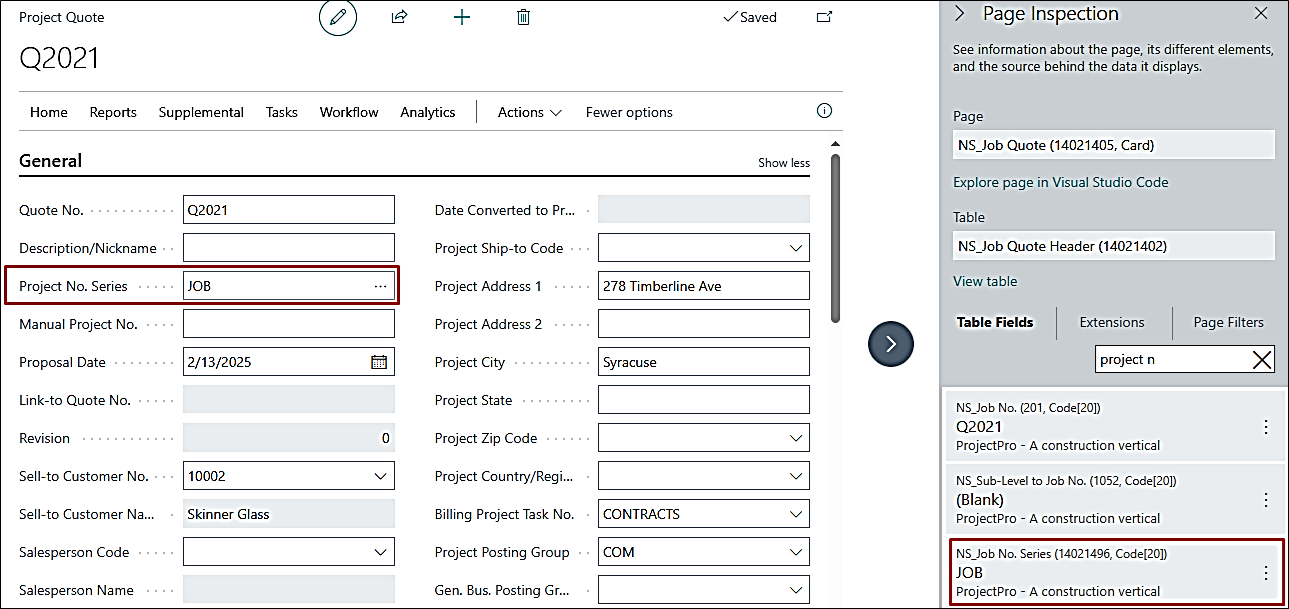Open the Tasks menu
The height and width of the screenshot is (609, 1289).
pos(282,112)
